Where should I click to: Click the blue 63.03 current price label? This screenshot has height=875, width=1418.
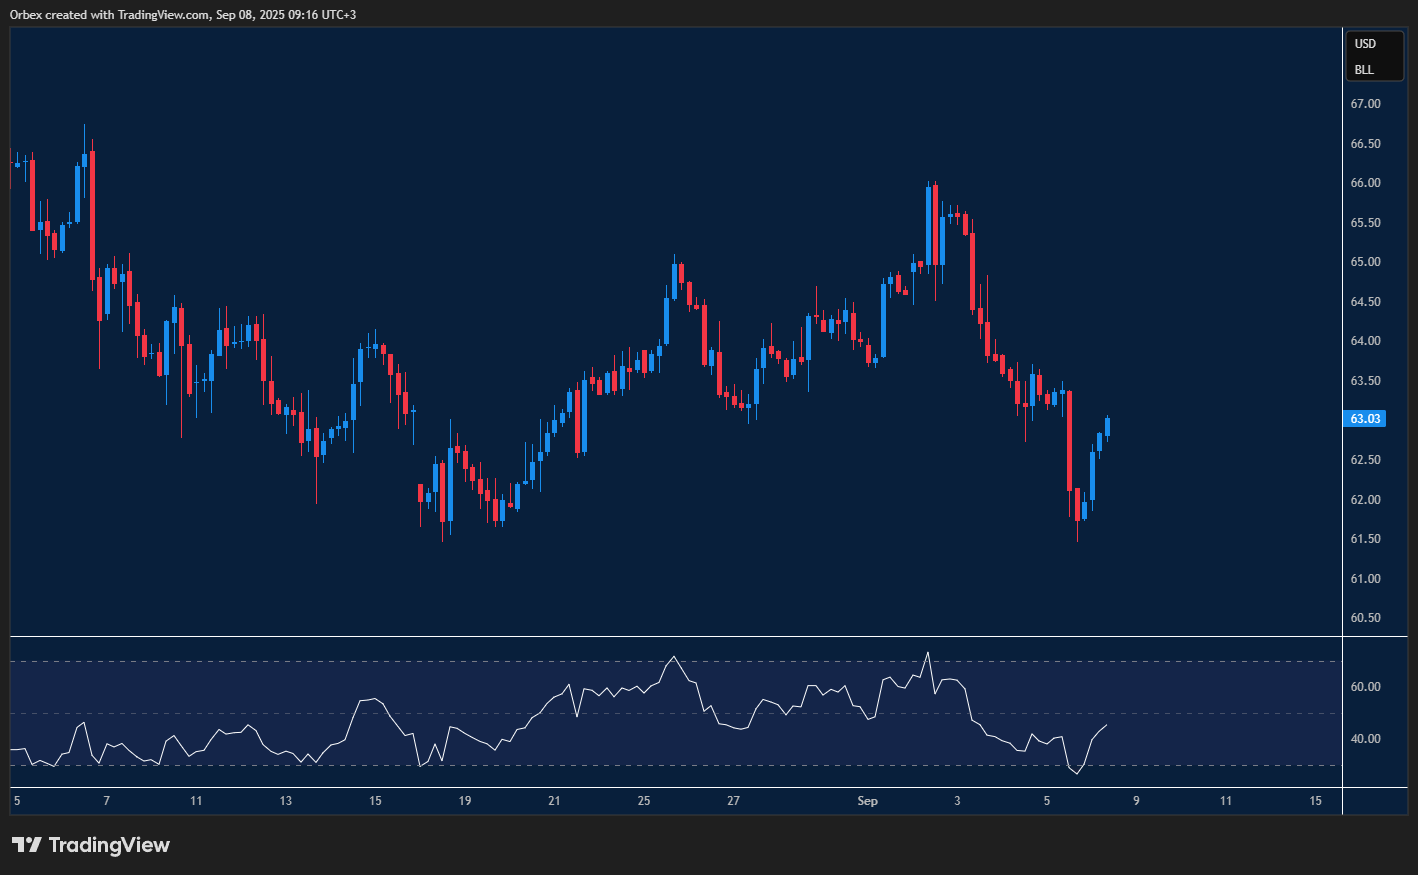click(x=1364, y=419)
